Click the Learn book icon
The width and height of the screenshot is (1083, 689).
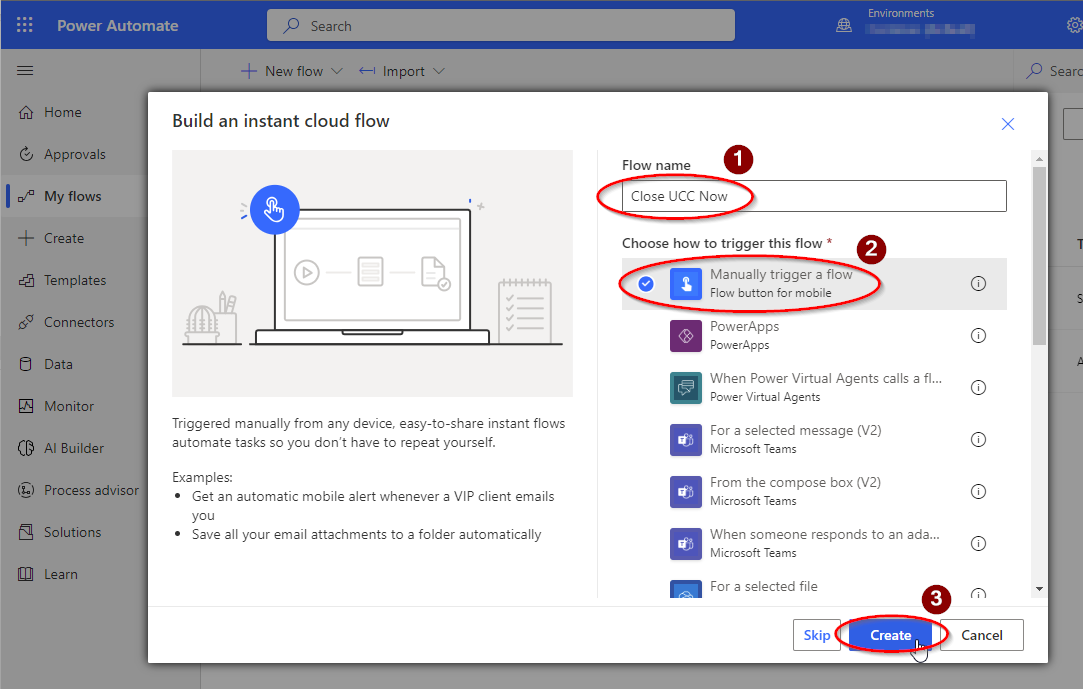pyautogui.click(x=26, y=574)
